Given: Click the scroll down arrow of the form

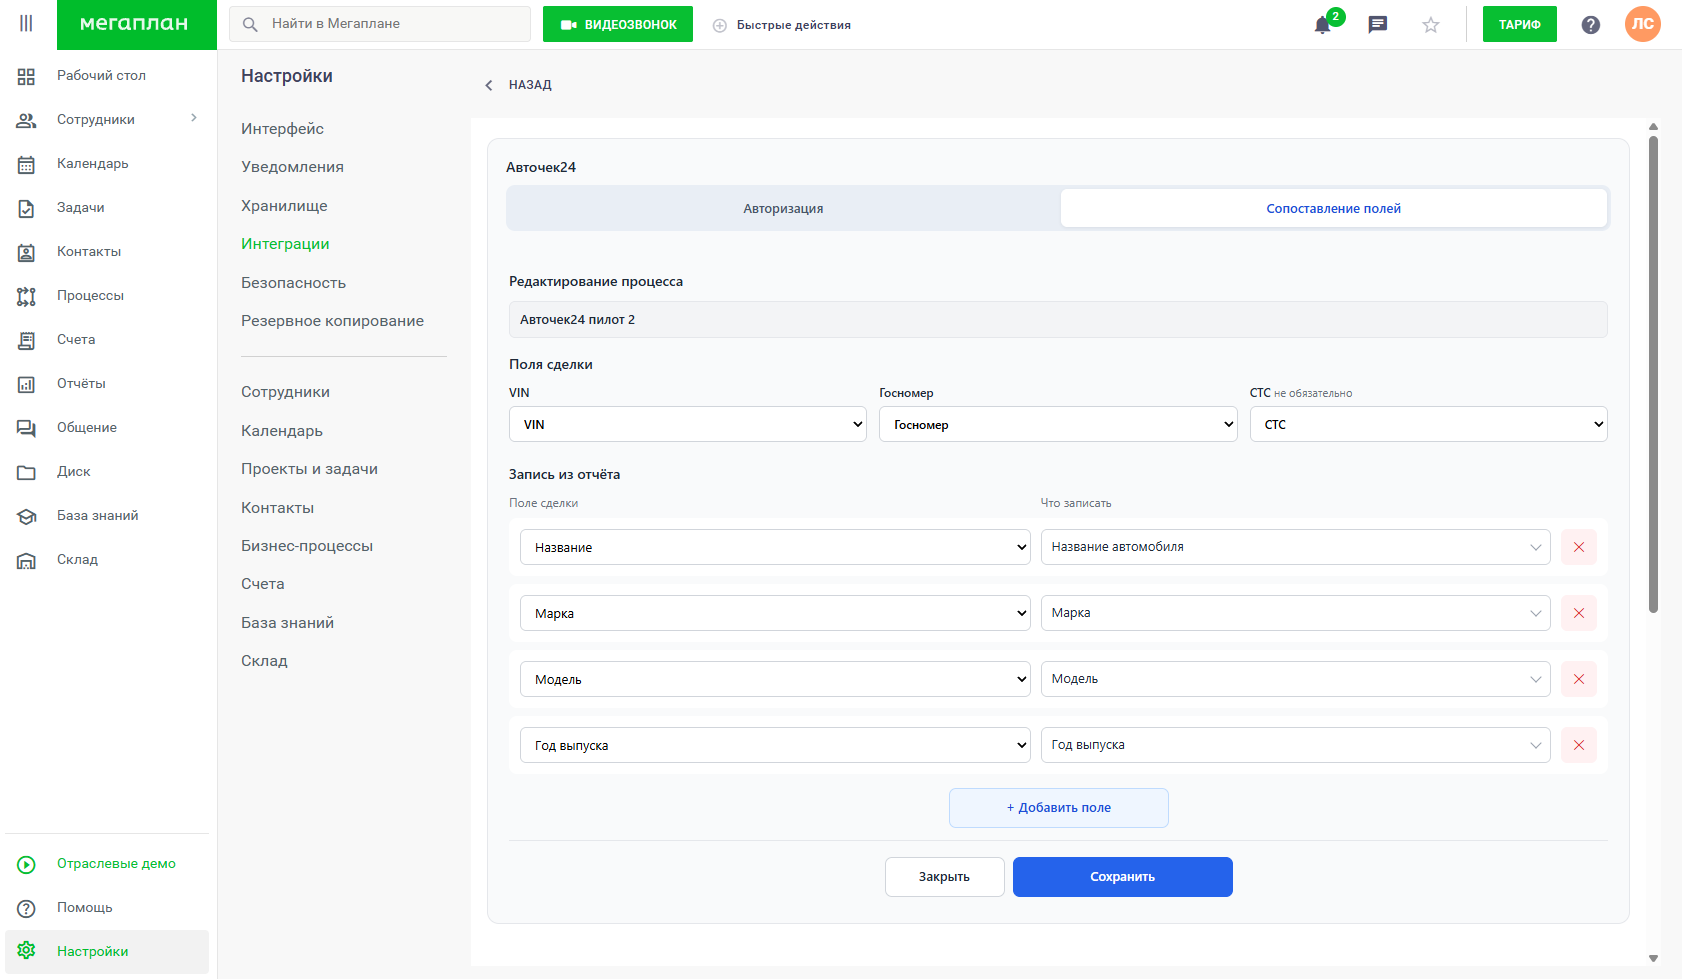Looking at the screenshot, I should tap(1653, 958).
